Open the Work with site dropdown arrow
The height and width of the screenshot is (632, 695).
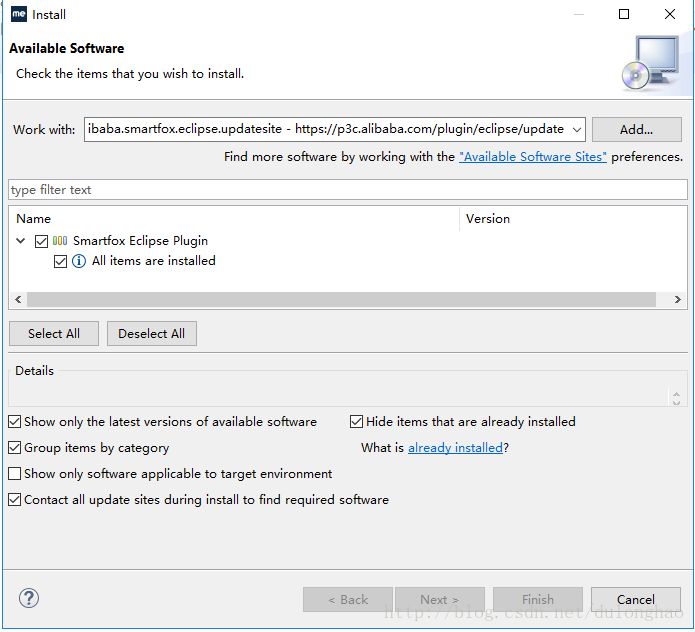coord(577,130)
